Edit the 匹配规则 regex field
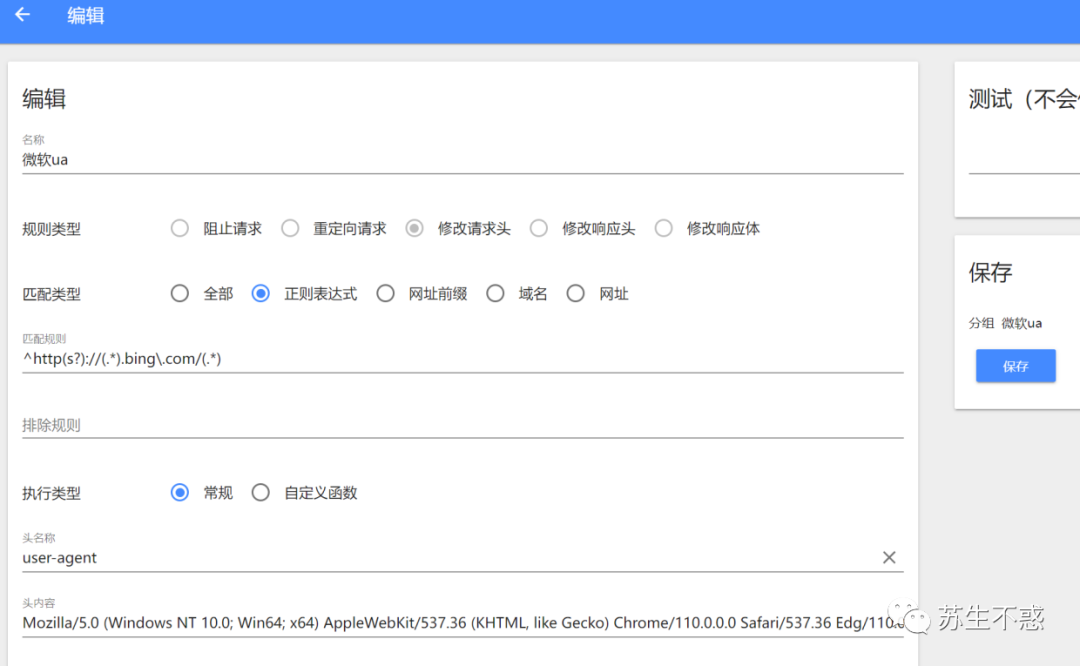 (462, 359)
